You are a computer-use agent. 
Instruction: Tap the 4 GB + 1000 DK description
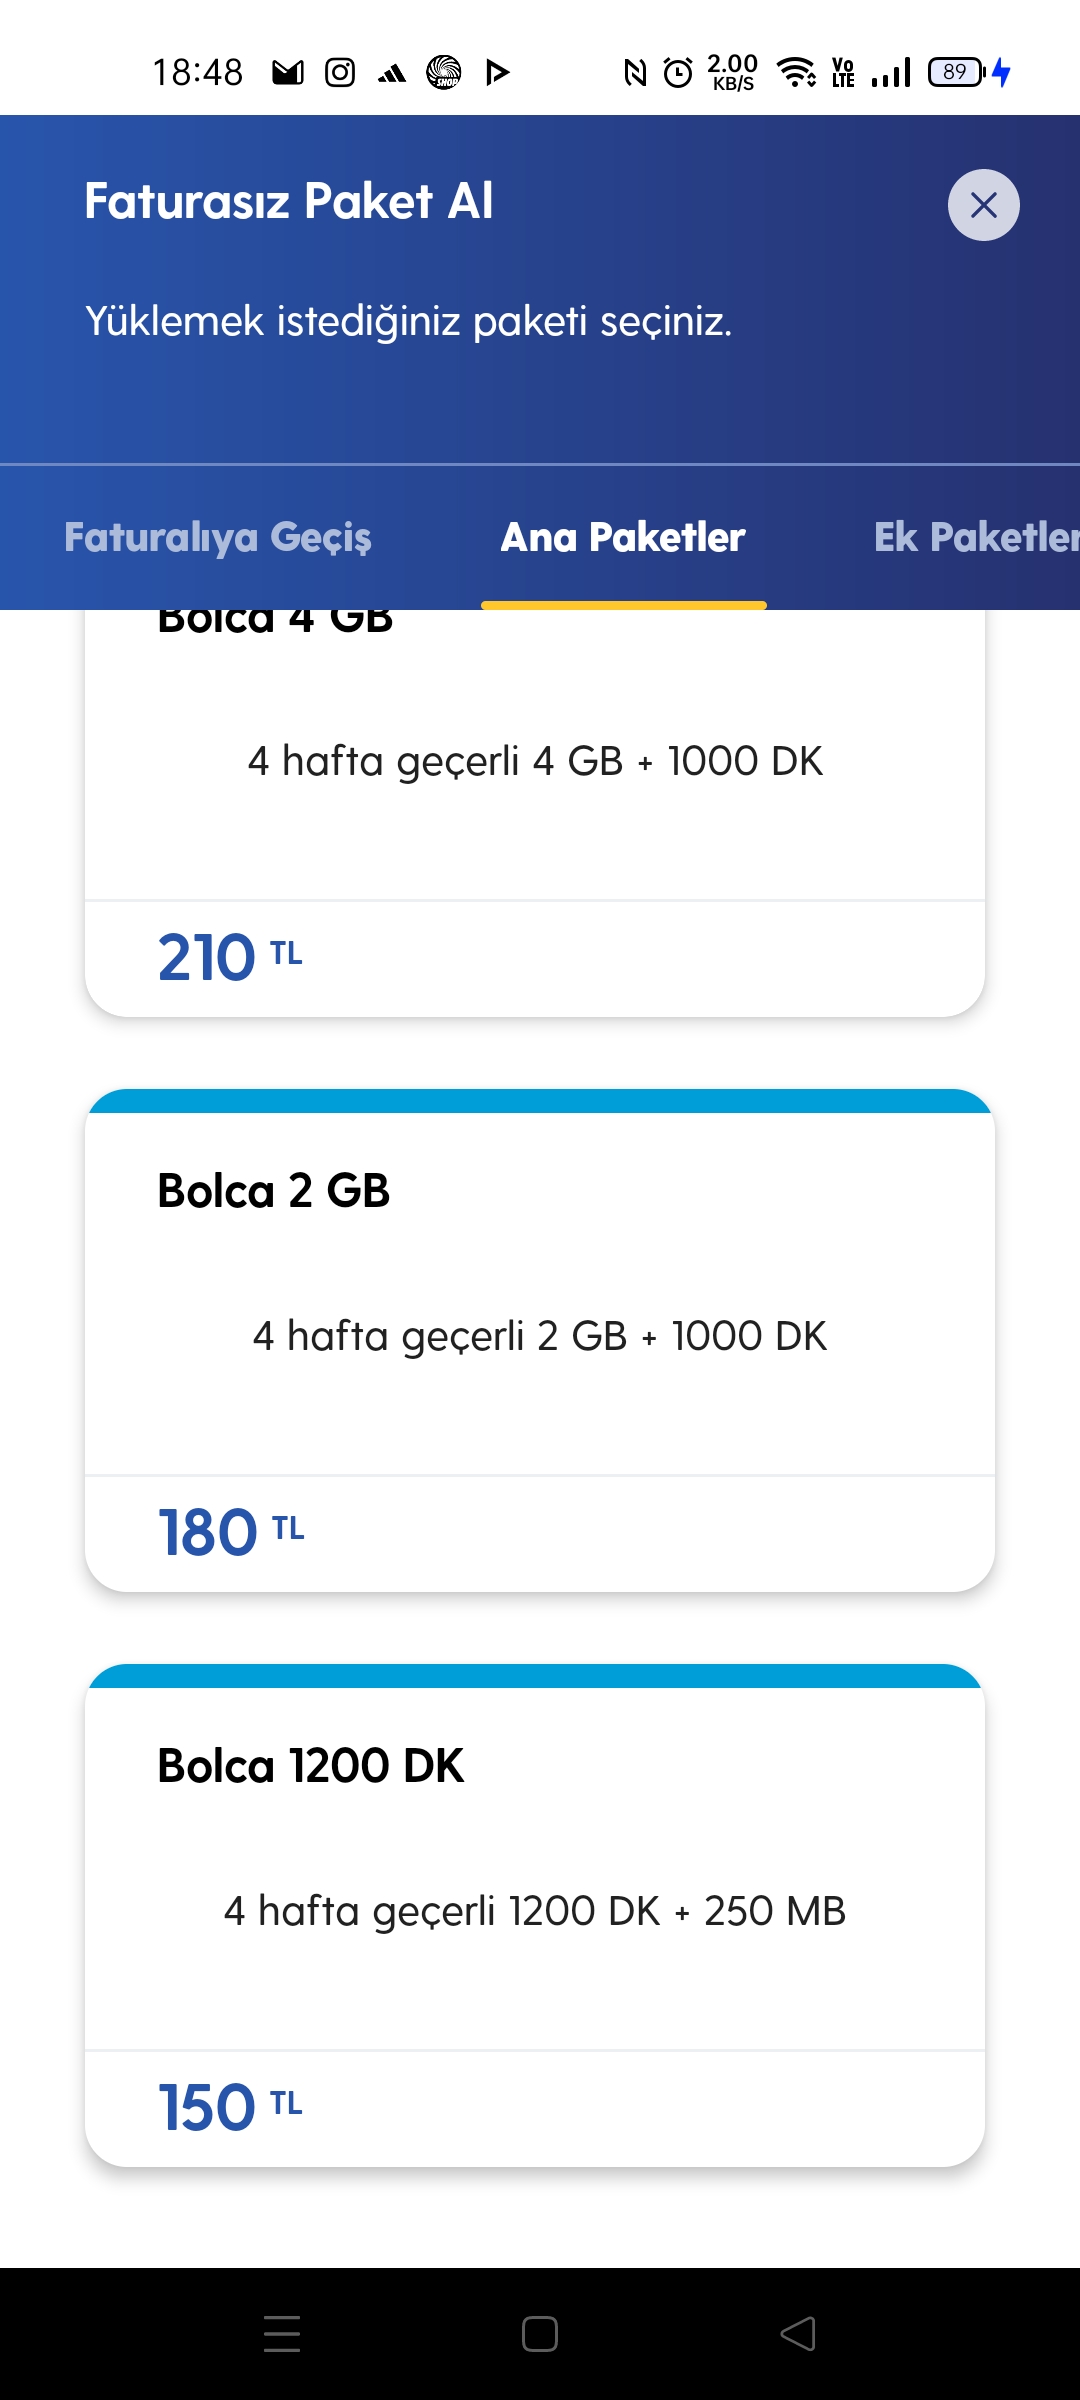click(535, 761)
